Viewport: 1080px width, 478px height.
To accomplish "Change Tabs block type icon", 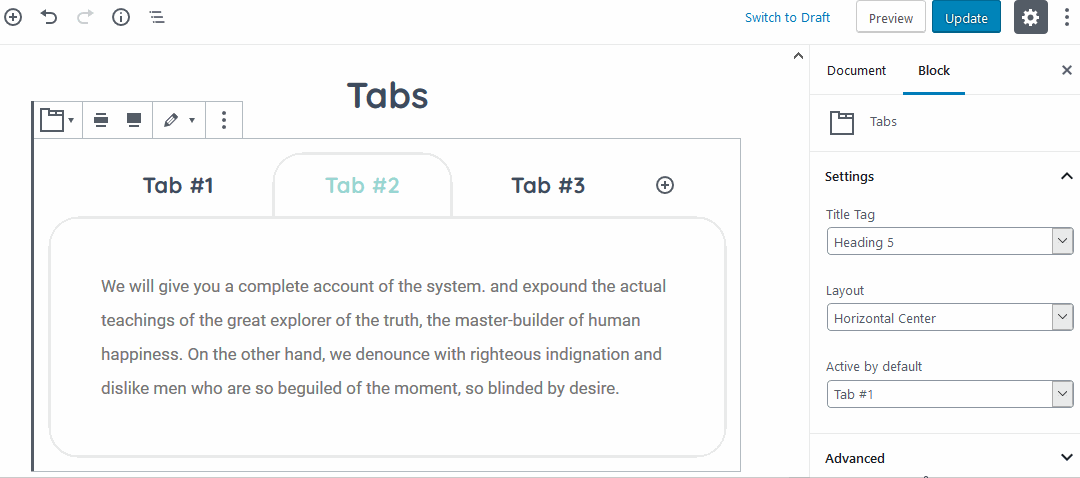I will (57, 120).
